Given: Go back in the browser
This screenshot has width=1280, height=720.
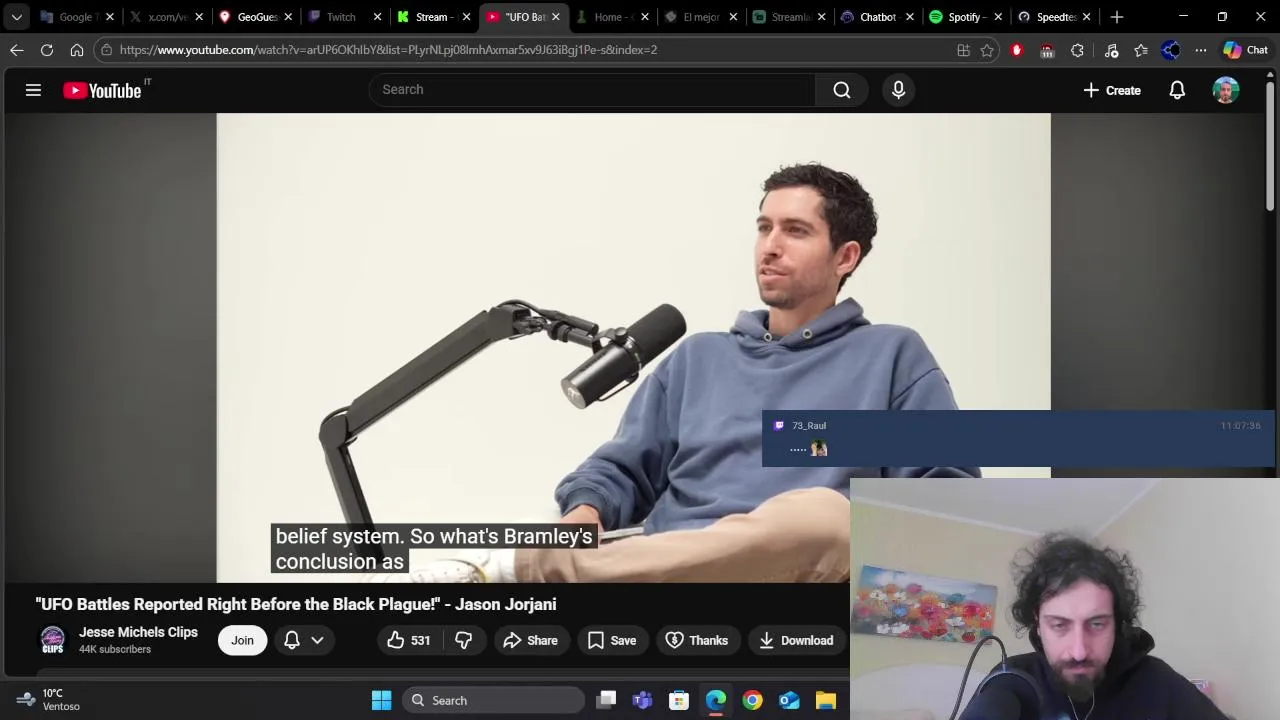Looking at the screenshot, I should click(17, 50).
